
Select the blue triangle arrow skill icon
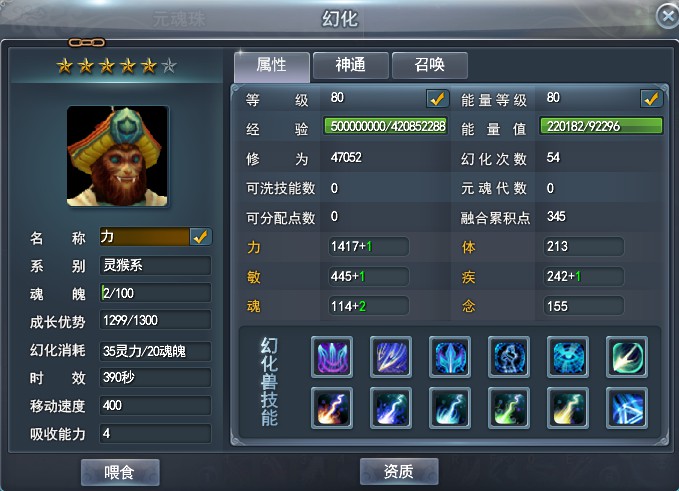point(627,408)
